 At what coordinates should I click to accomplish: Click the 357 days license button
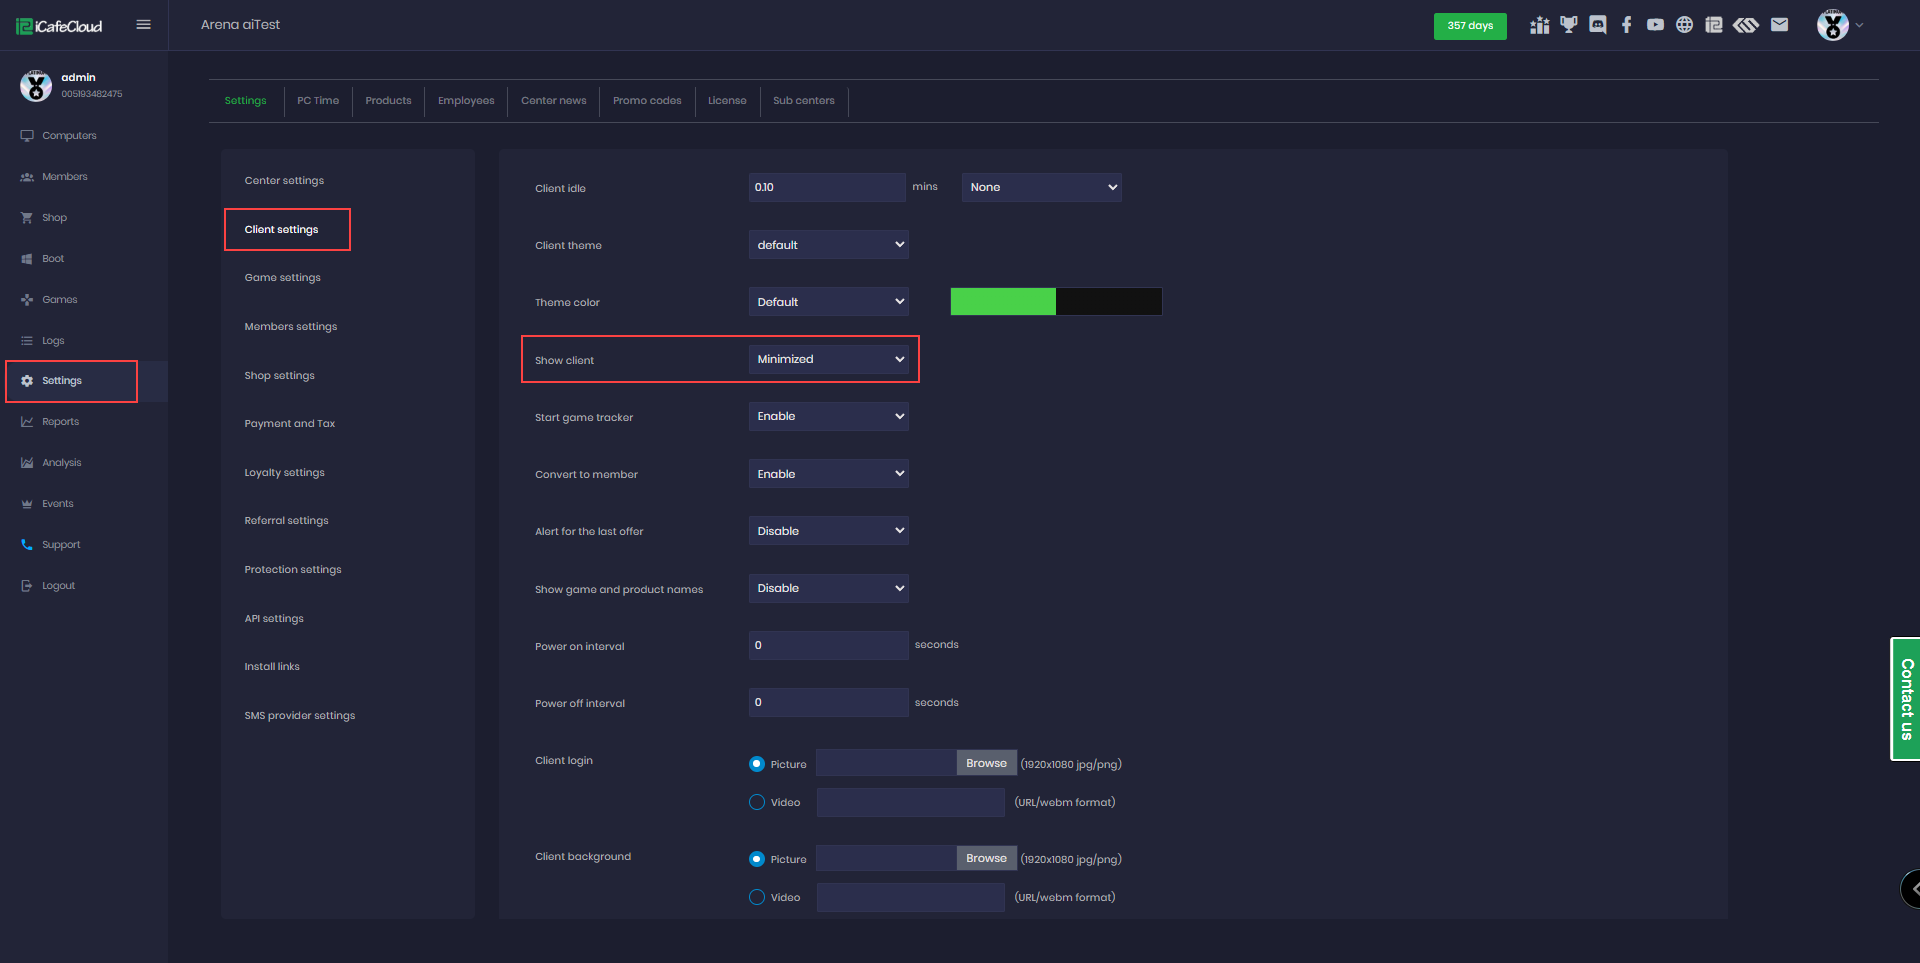pos(1470,26)
